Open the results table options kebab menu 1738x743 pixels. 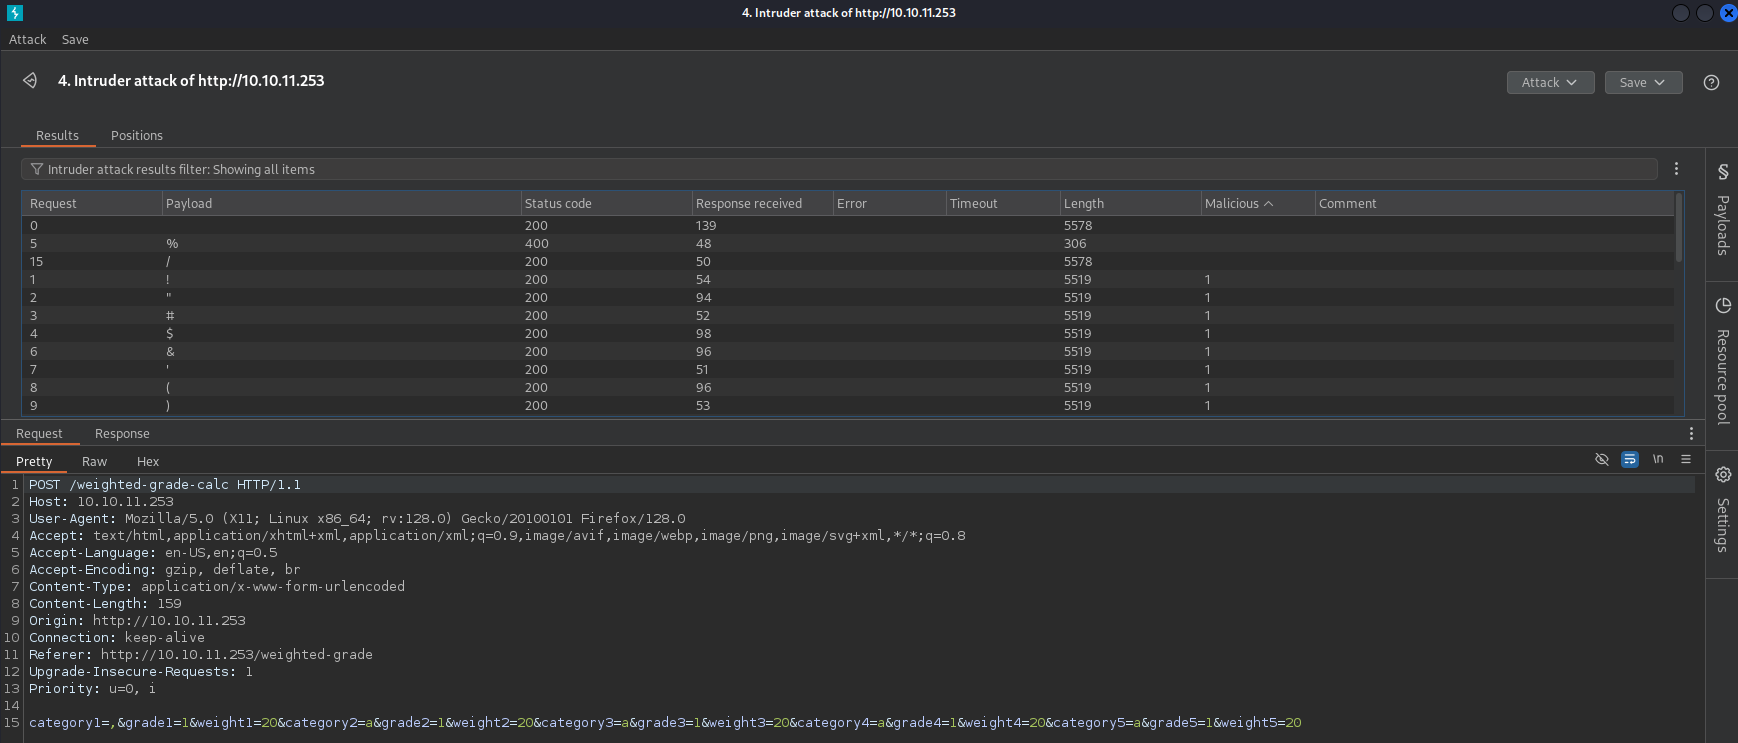tap(1677, 169)
